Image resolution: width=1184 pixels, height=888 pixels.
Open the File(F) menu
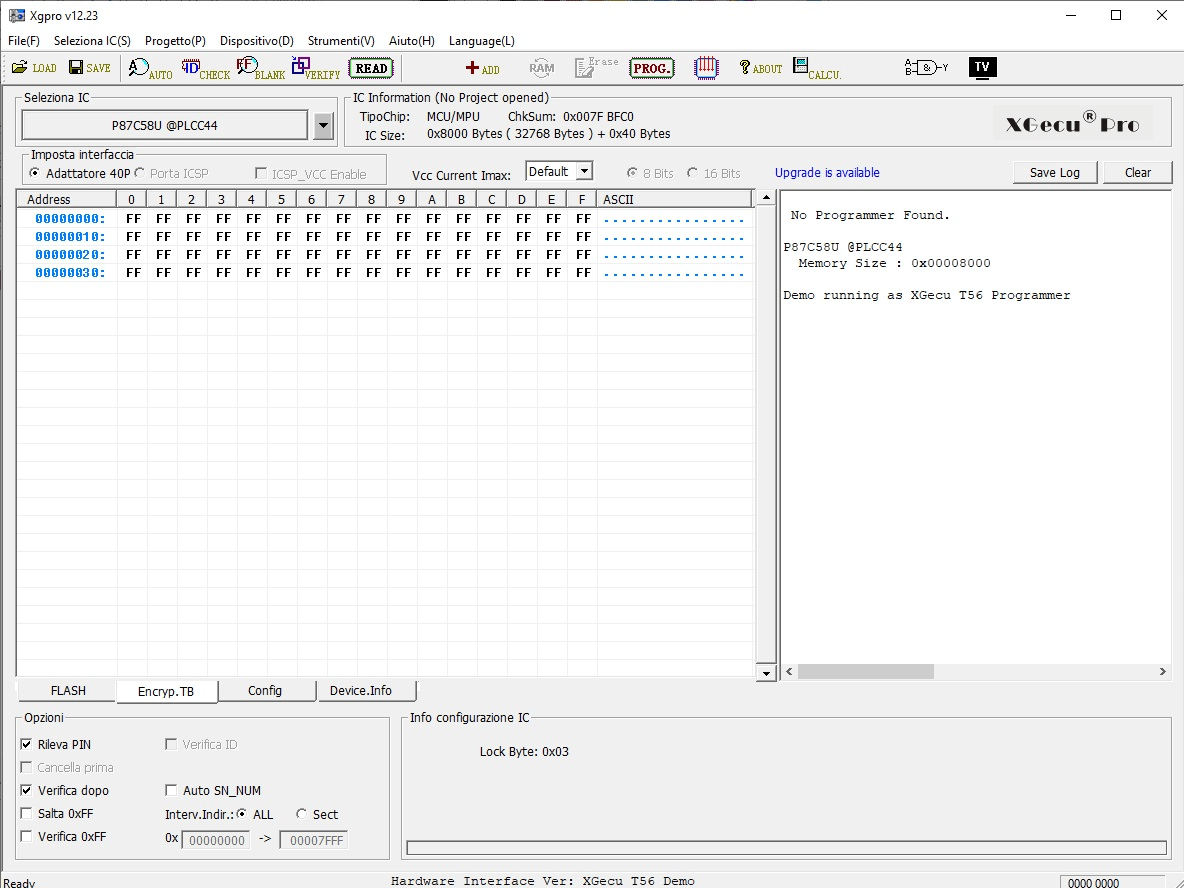click(x=23, y=41)
